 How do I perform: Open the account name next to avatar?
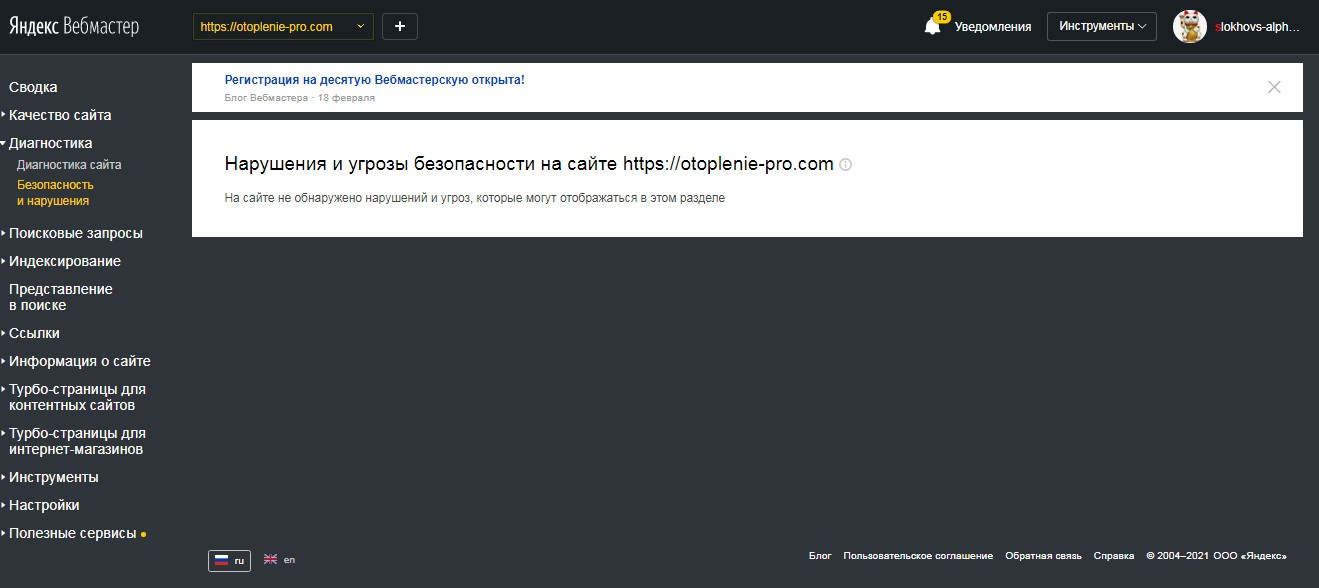1257,27
